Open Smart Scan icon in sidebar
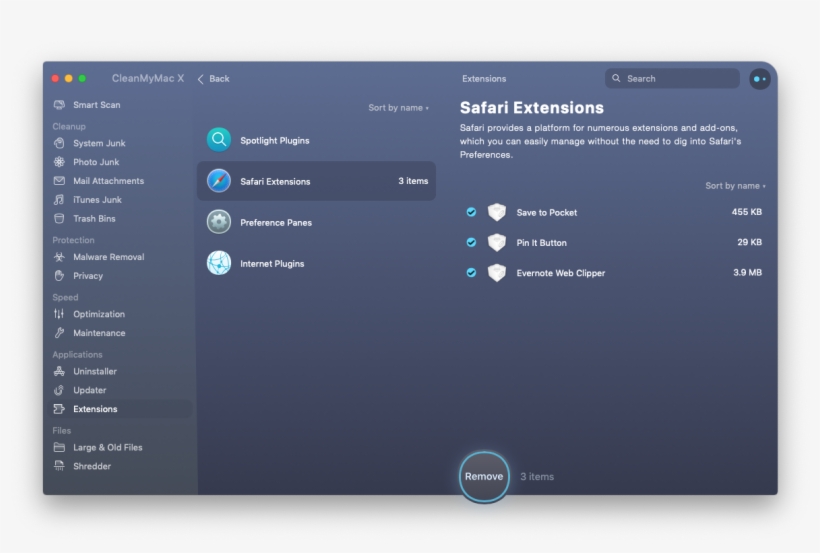820x553 pixels. [x=59, y=105]
